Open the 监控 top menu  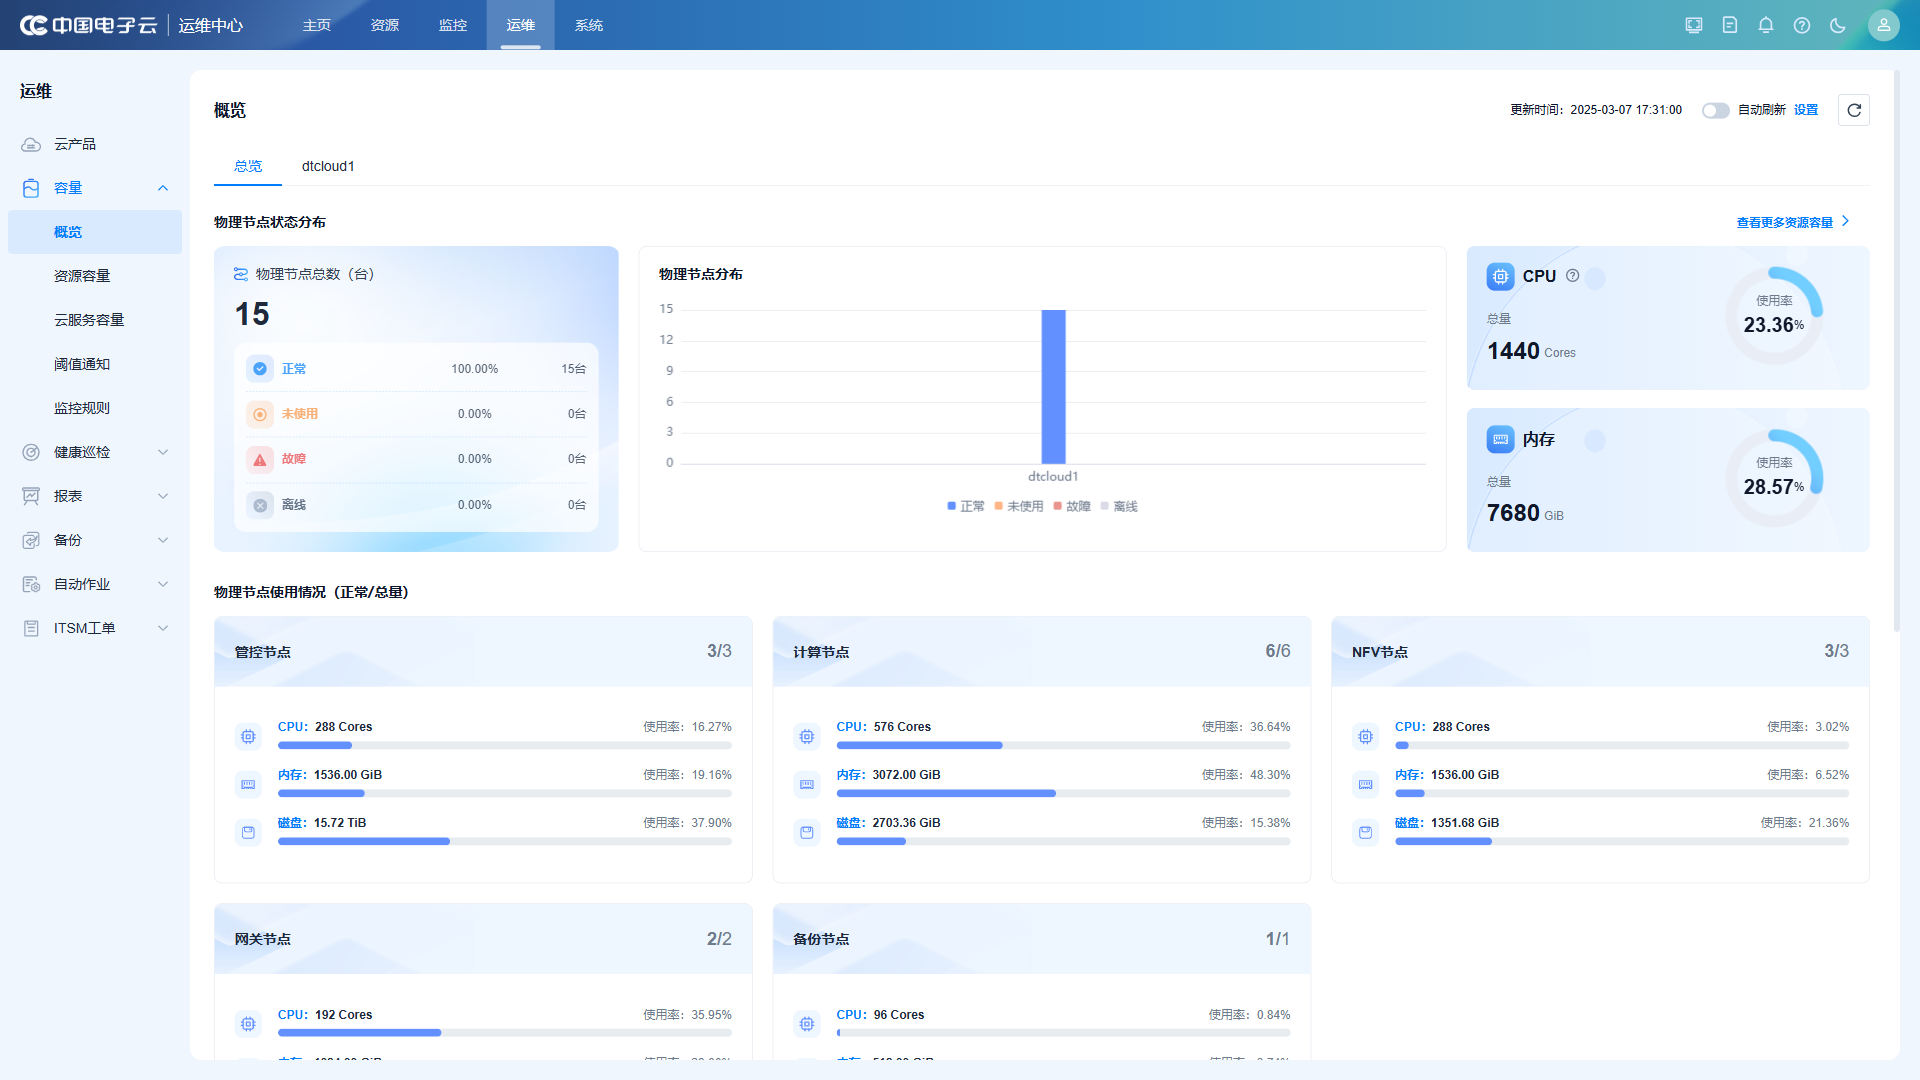click(x=453, y=25)
